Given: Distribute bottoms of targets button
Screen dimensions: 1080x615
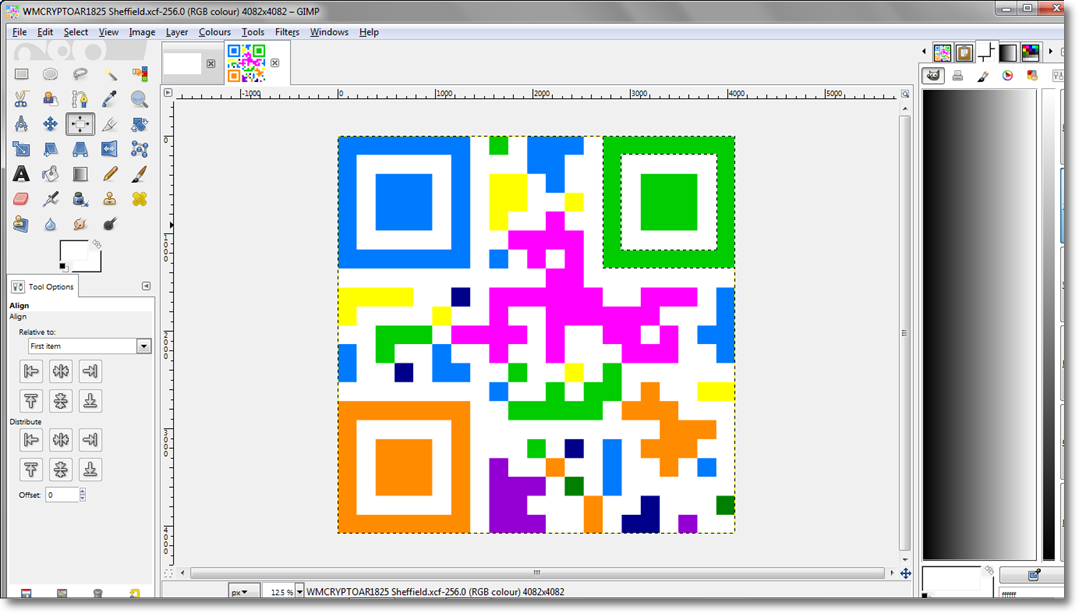Looking at the screenshot, I should [90, 469].
